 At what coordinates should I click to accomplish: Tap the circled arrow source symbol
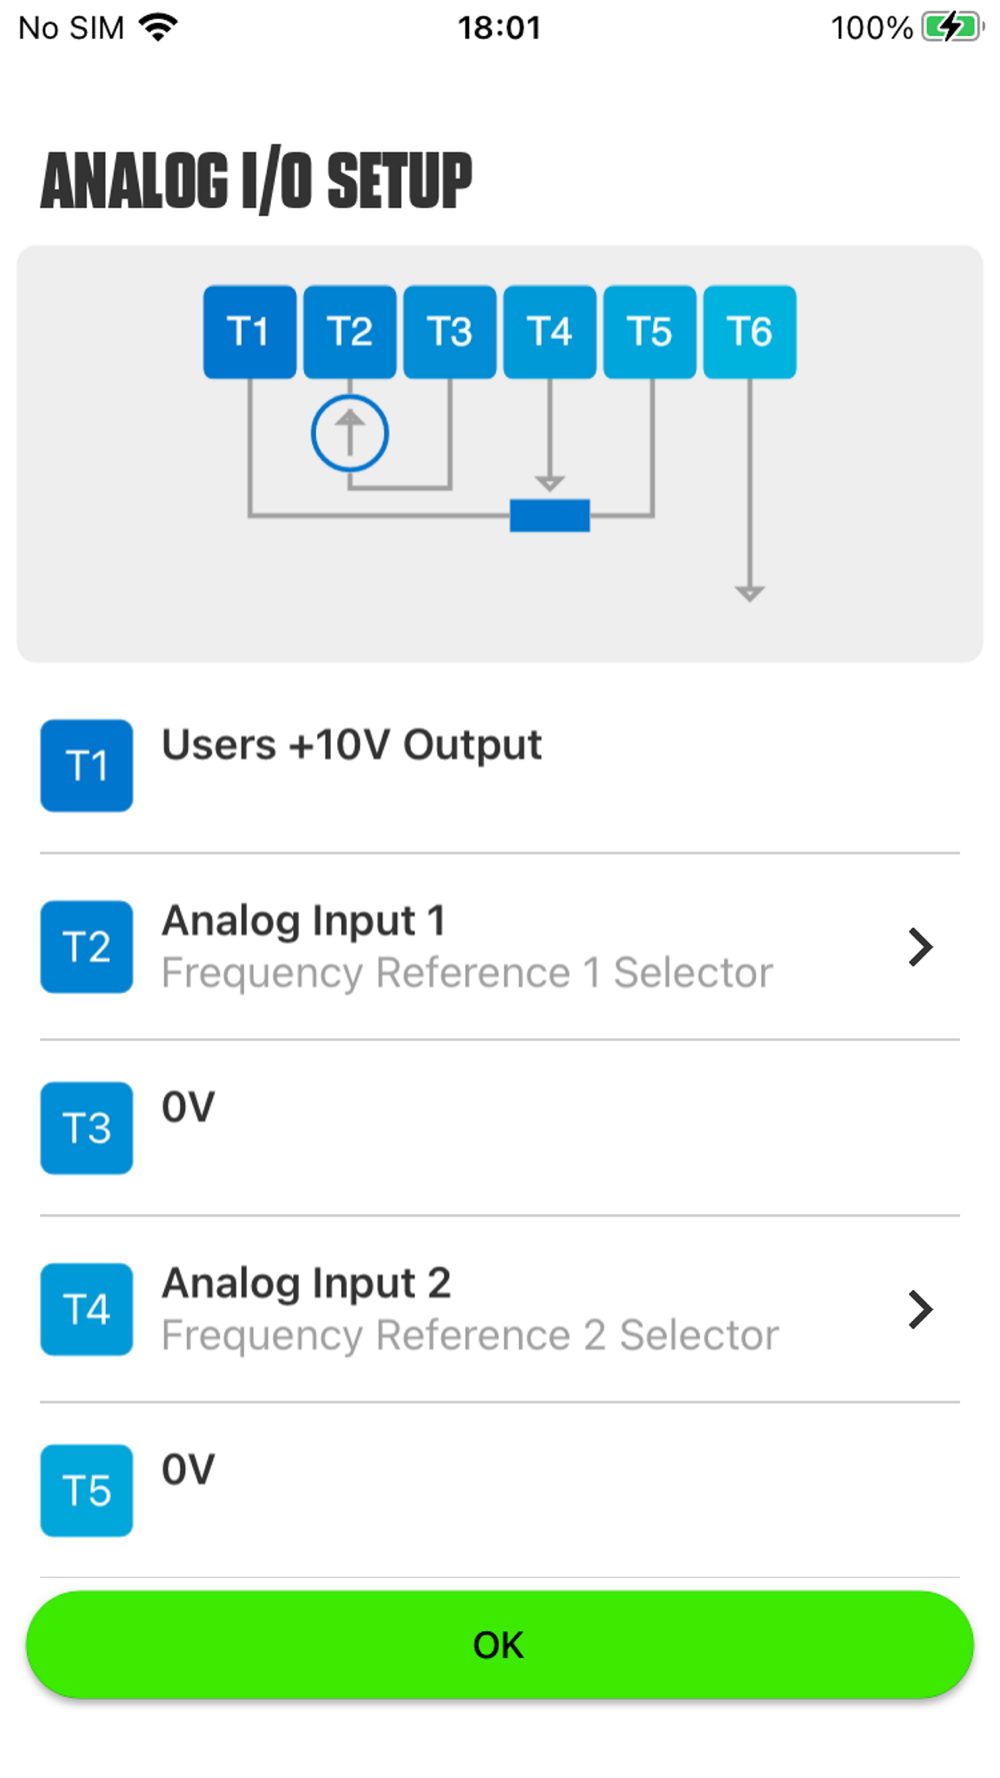coord(349,433)
